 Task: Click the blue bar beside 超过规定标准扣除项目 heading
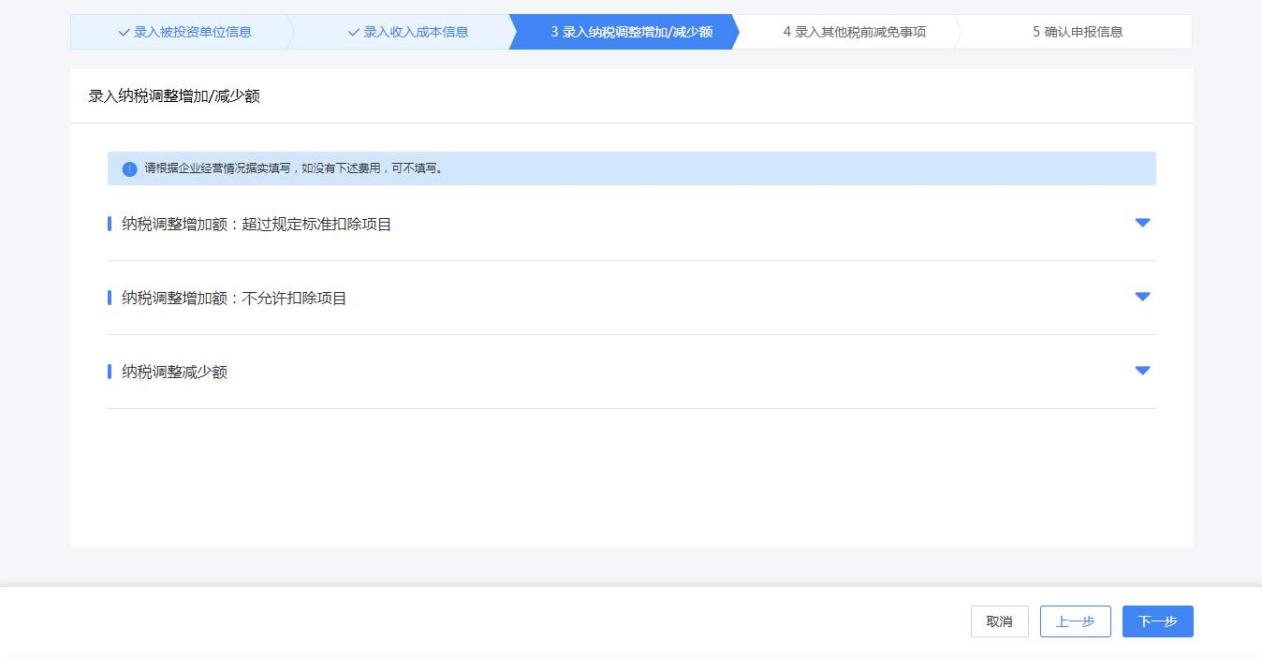click(109, 224)
